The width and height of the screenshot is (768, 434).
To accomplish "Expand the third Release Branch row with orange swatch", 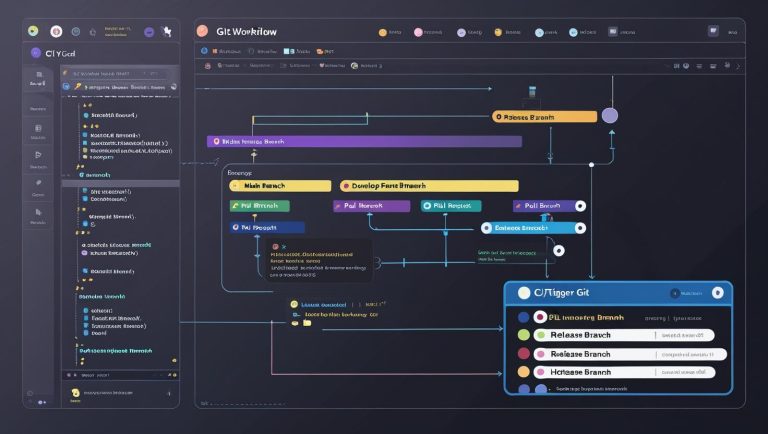I will tap(624, 372).
